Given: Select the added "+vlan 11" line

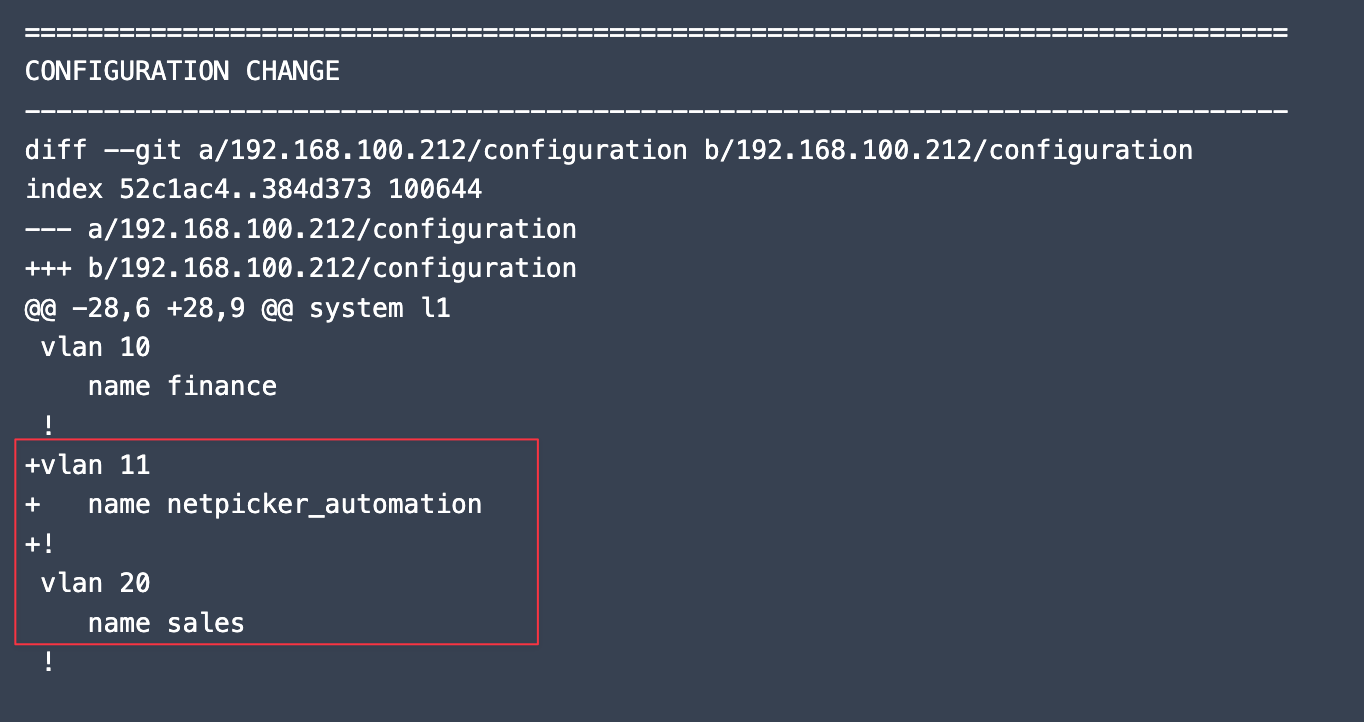Looking at the screenshot, I should 88,465.
